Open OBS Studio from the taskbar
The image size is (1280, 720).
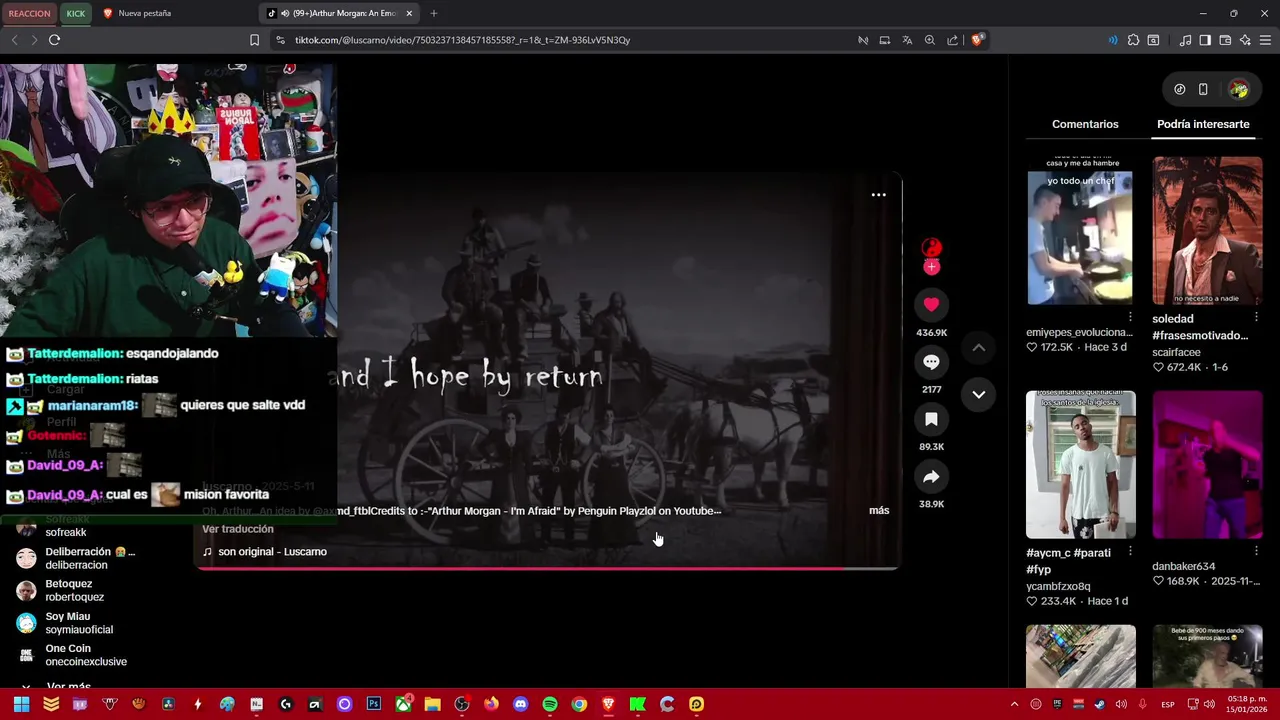(x=462, y=704)
